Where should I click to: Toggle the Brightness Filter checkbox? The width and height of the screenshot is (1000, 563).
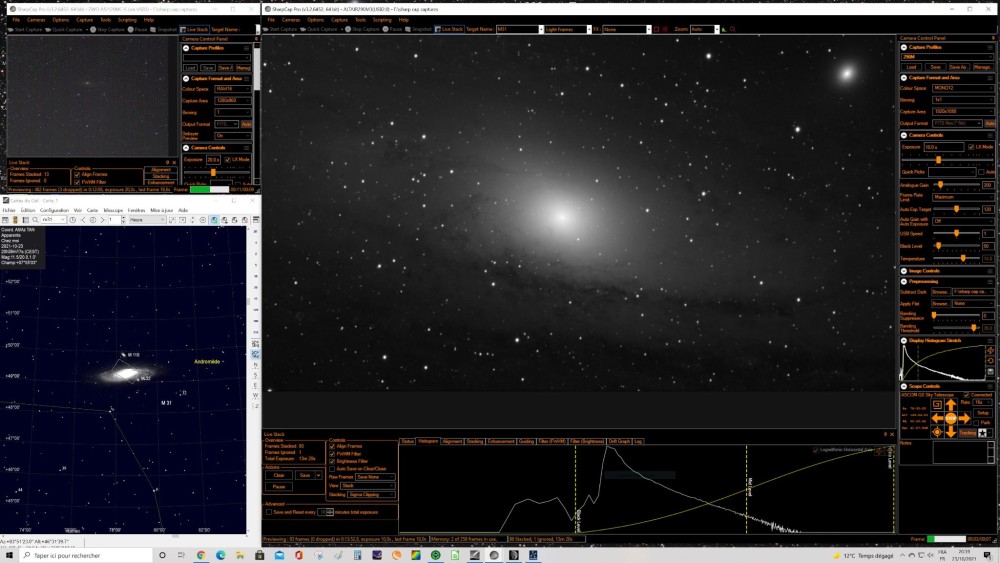click(332, 461)
